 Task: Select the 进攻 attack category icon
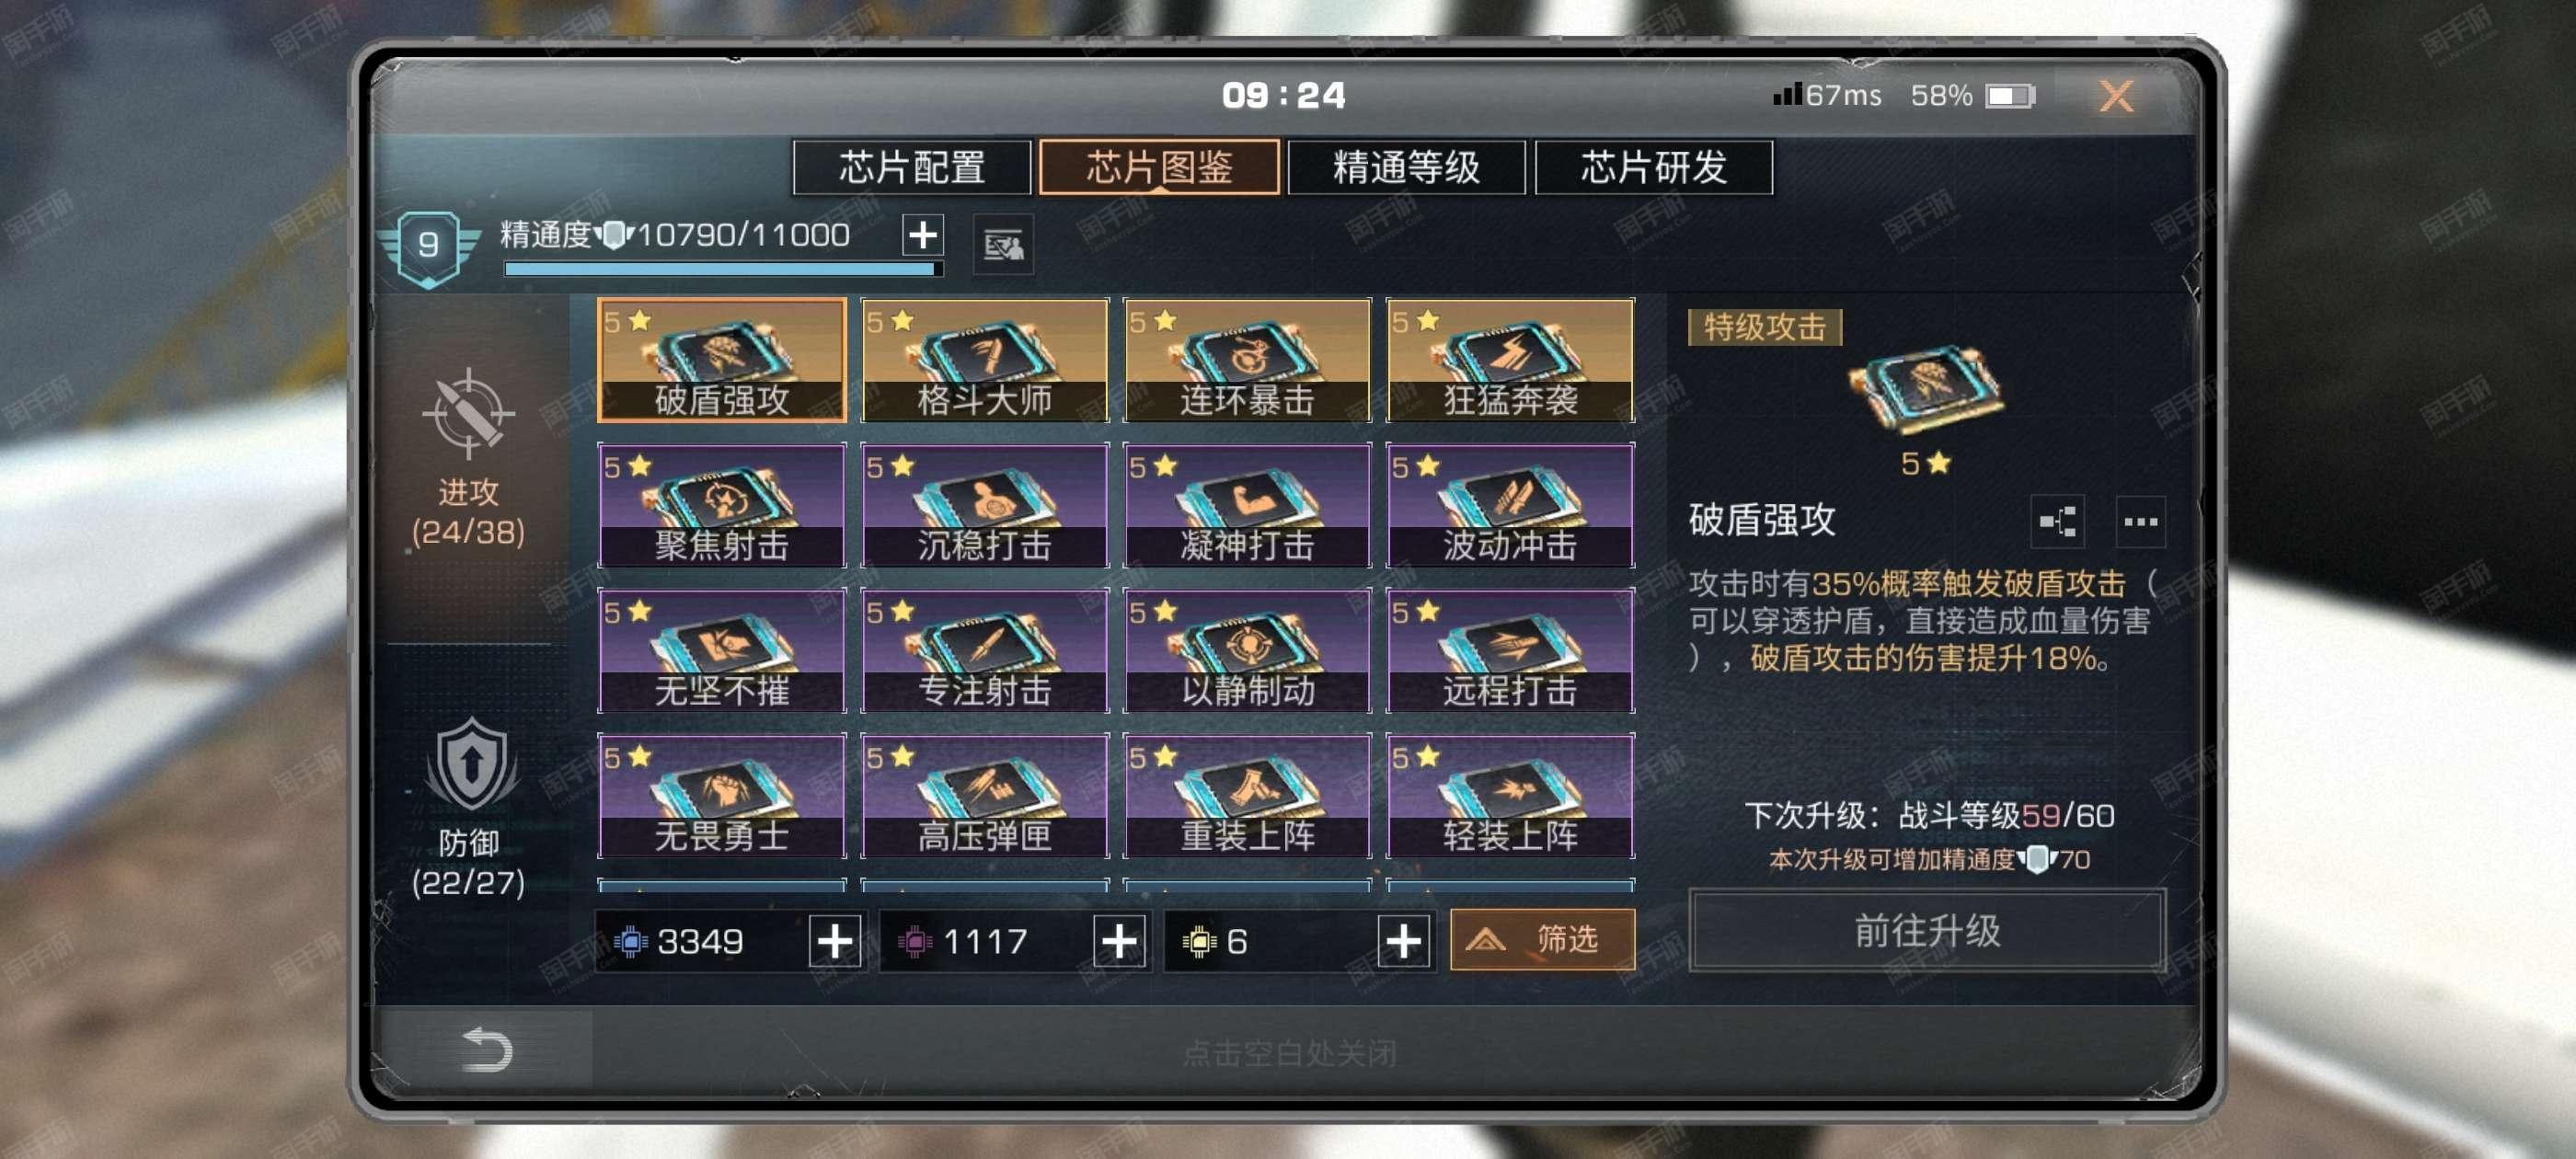click(x=468, y=411)
